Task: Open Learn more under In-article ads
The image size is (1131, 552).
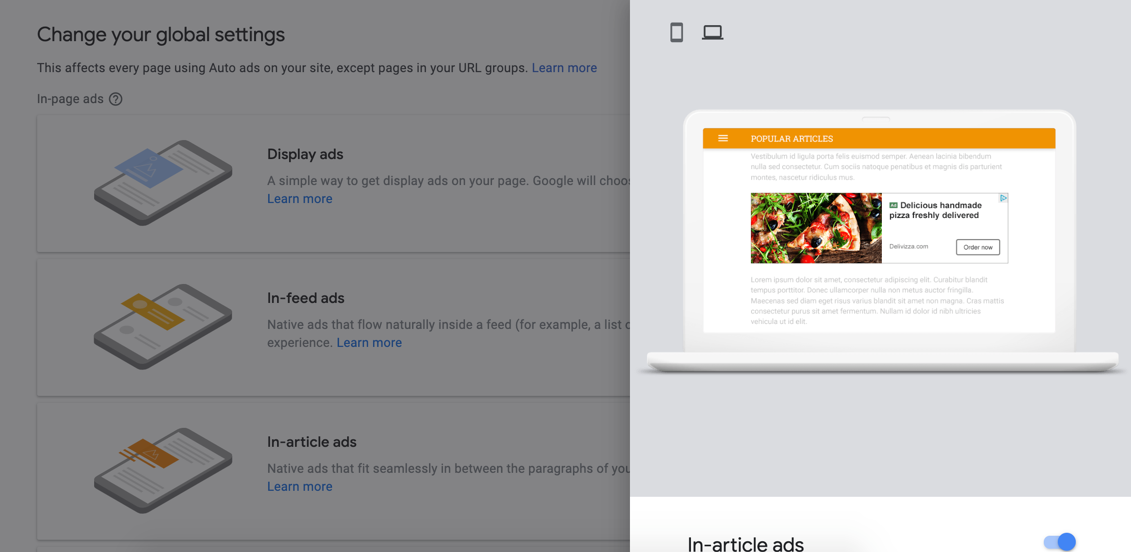Action: coord(299,487)
